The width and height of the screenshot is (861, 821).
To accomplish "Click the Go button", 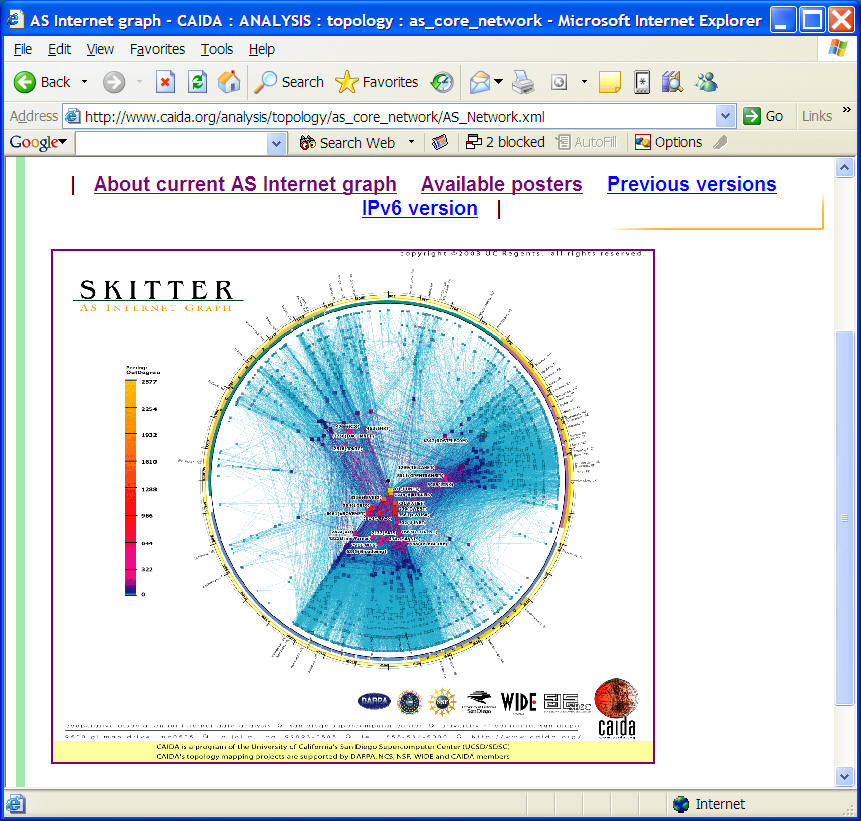I will click(763, 116).
